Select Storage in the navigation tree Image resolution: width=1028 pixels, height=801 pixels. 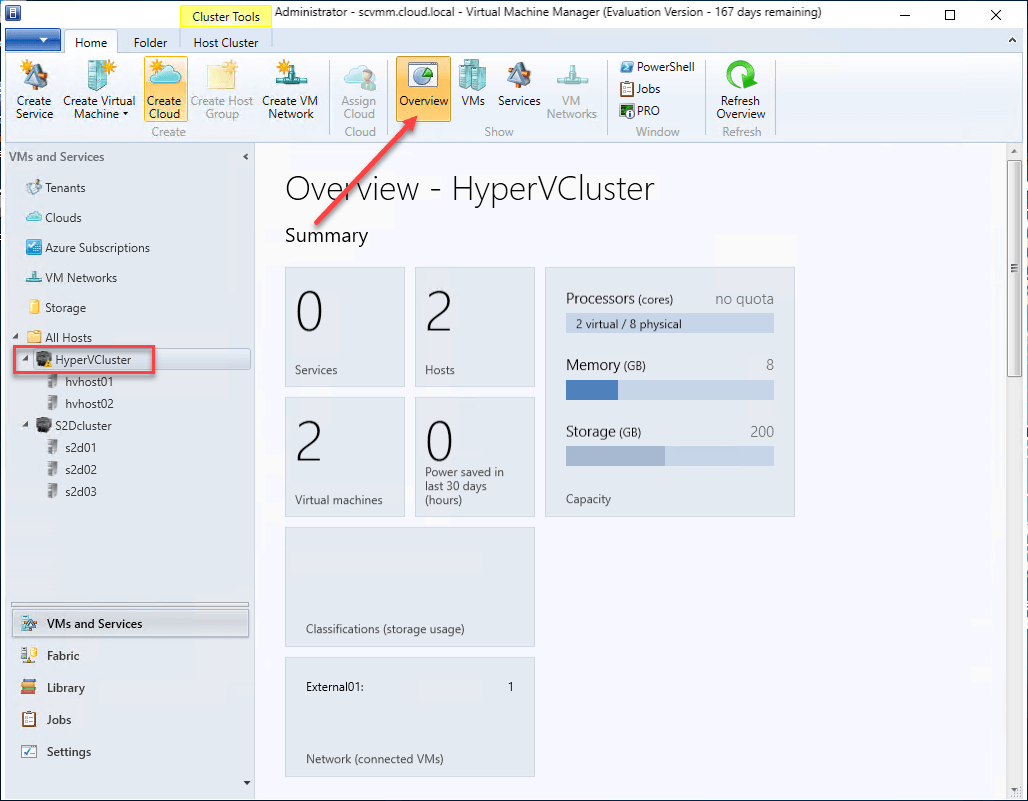pyautogui.click(x=65, y=308)
